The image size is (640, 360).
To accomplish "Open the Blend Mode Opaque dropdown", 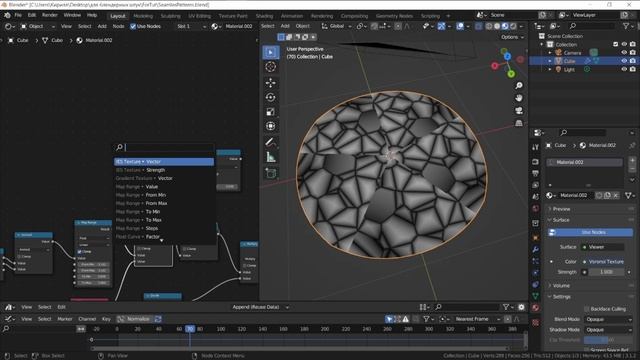I will 608,319.
